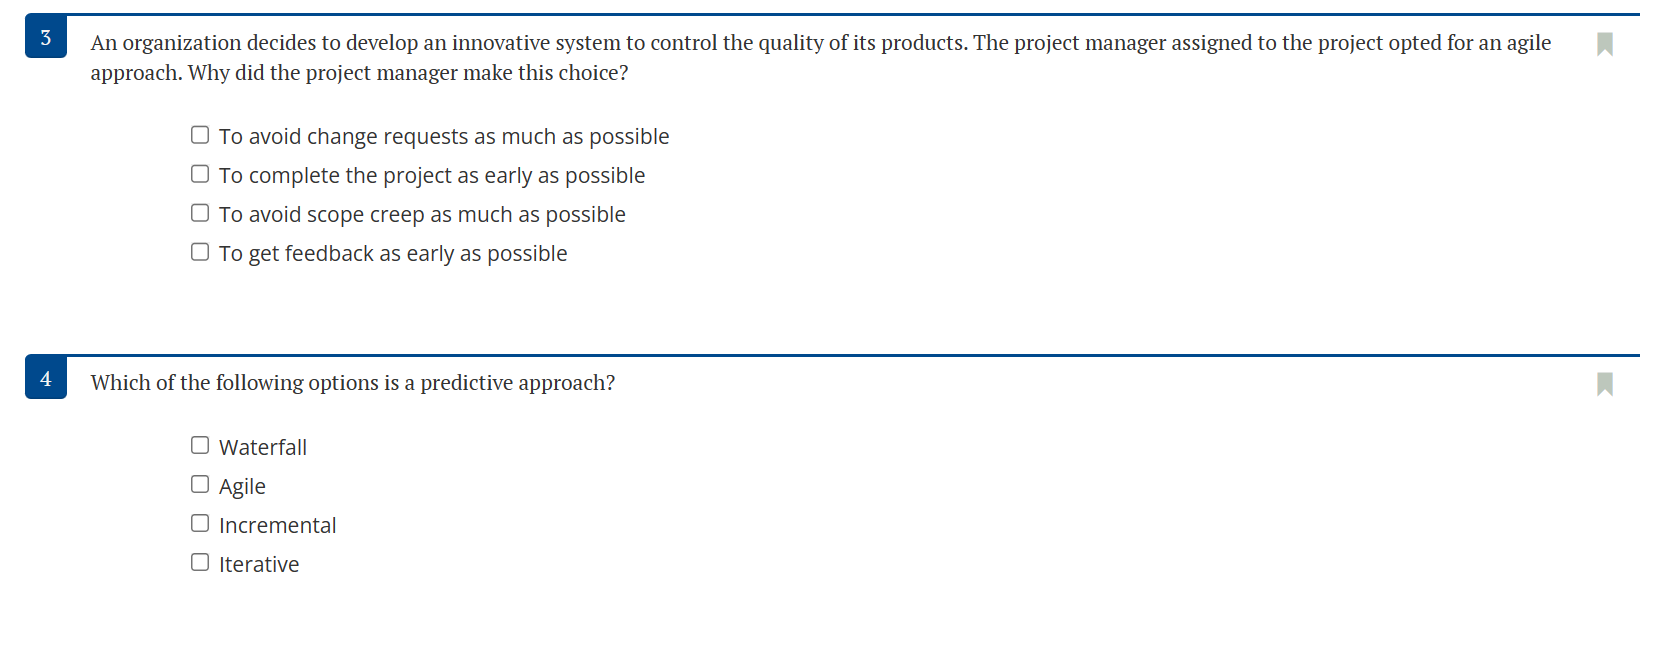Click the blue question number badge 3

(x=45, y=38)
